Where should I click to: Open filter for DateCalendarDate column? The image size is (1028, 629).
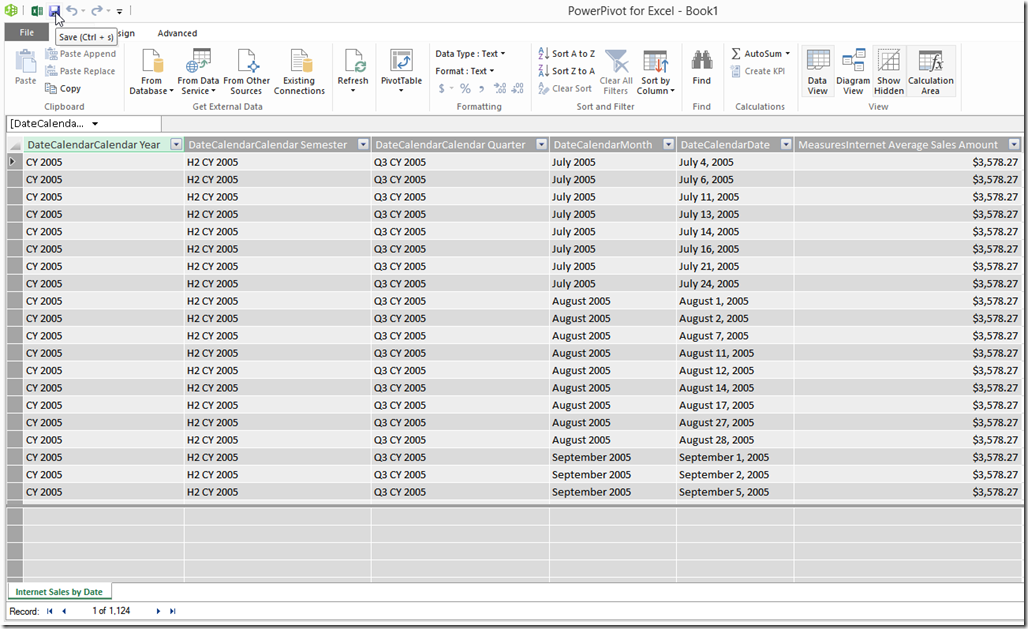point(786,144)
